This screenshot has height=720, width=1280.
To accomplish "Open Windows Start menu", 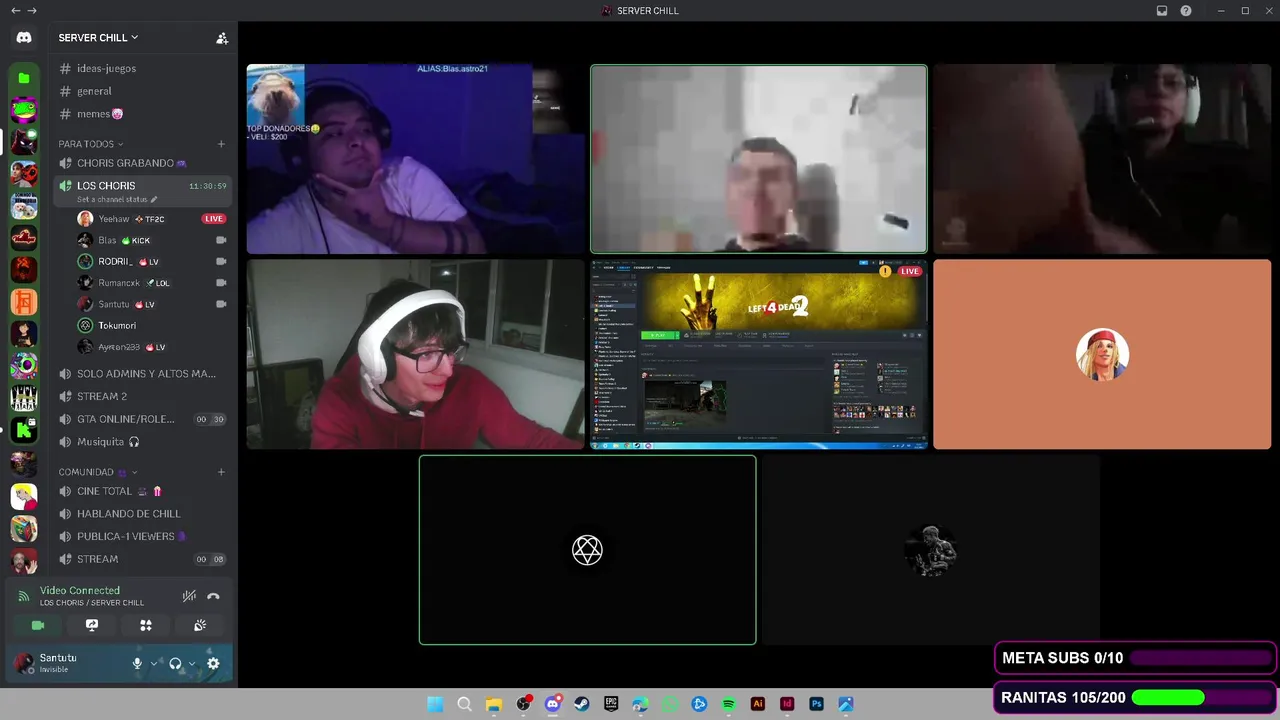I will click(435, 704).
